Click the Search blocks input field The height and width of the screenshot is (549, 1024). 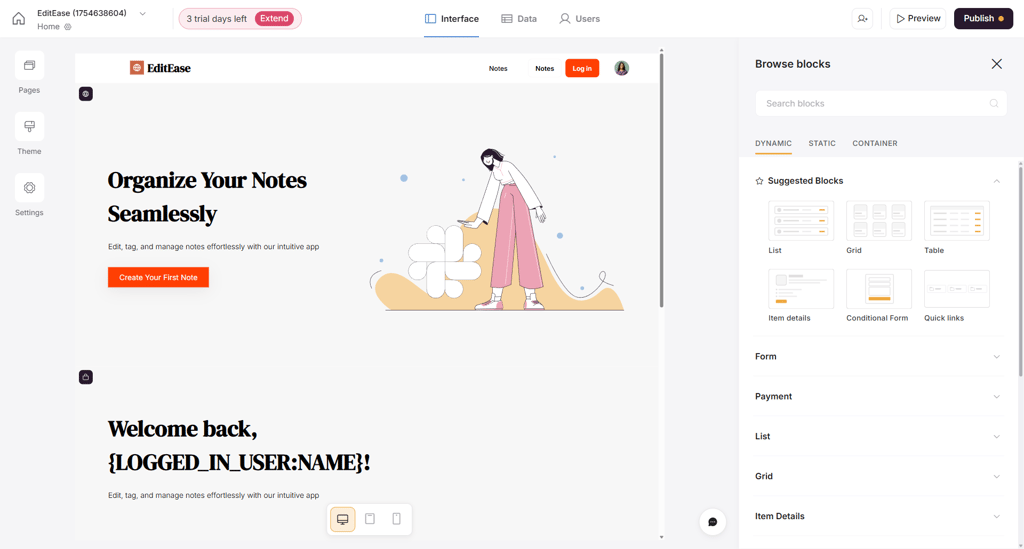tap(881, 103)
